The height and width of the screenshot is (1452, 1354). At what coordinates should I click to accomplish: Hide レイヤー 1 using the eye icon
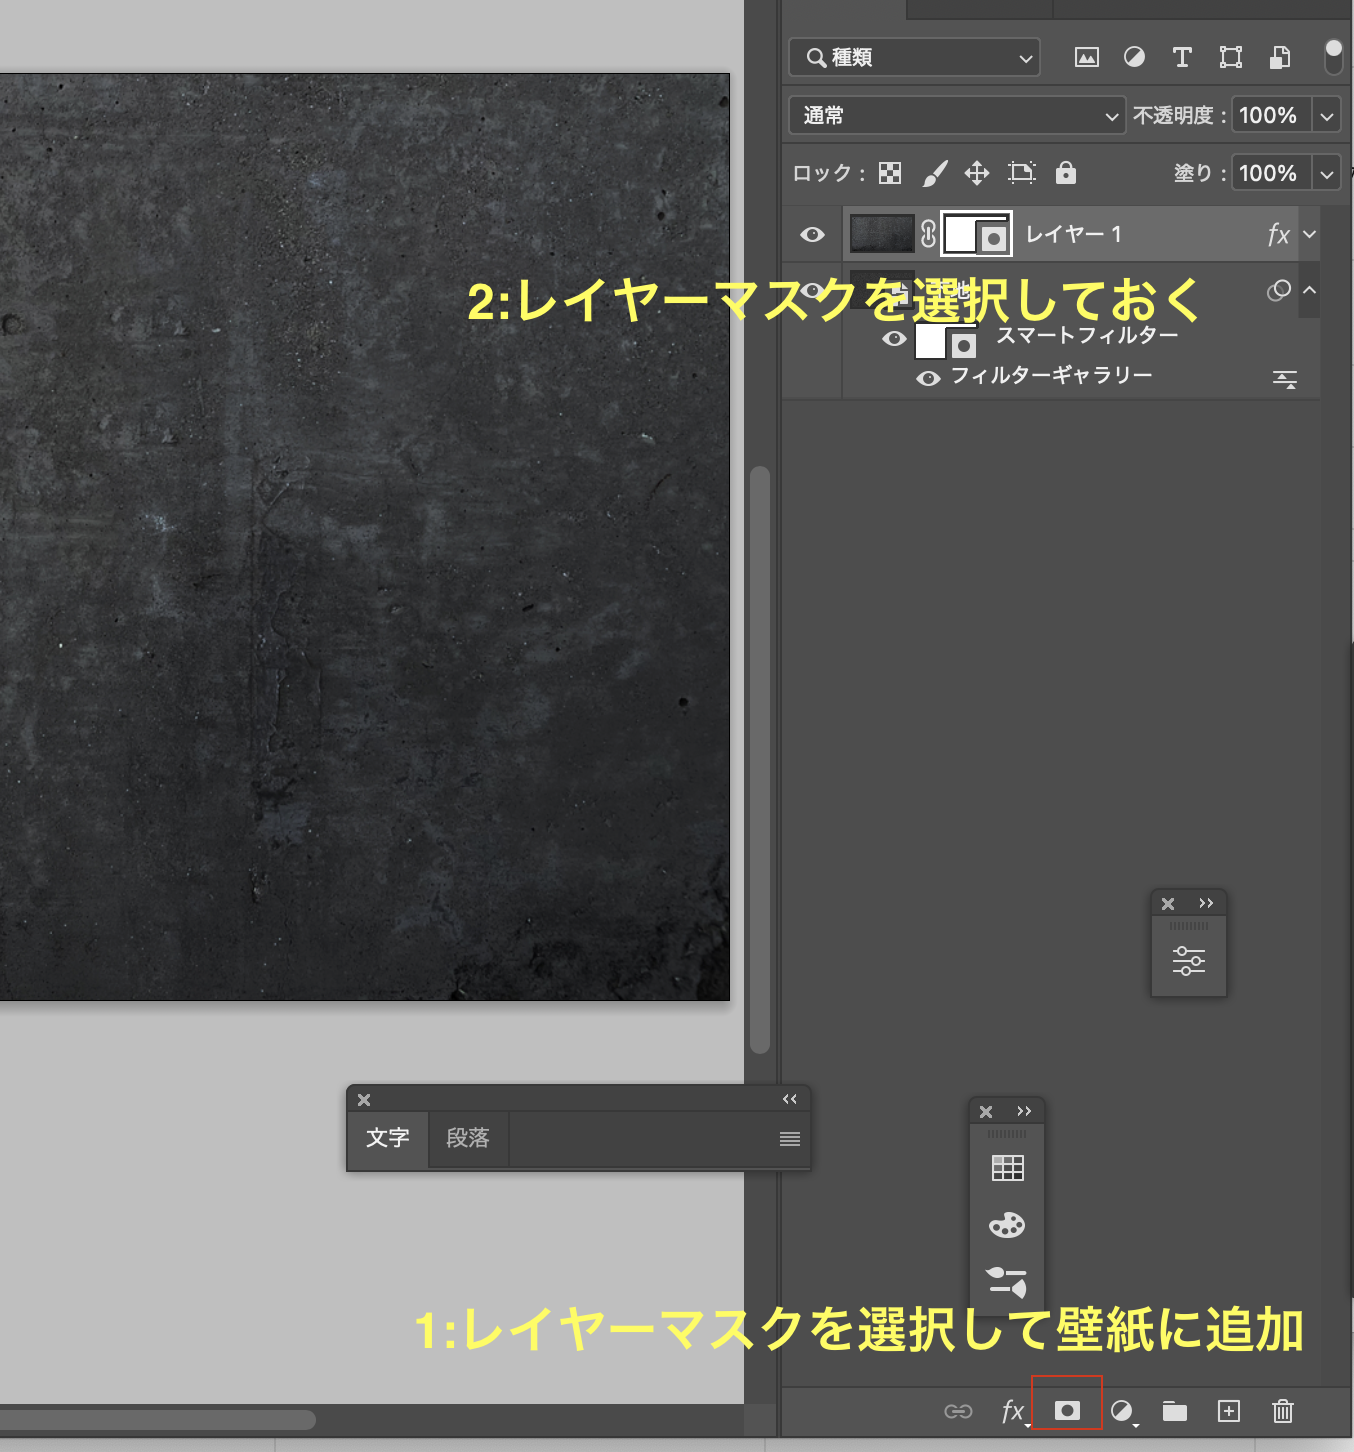(813, 235)
